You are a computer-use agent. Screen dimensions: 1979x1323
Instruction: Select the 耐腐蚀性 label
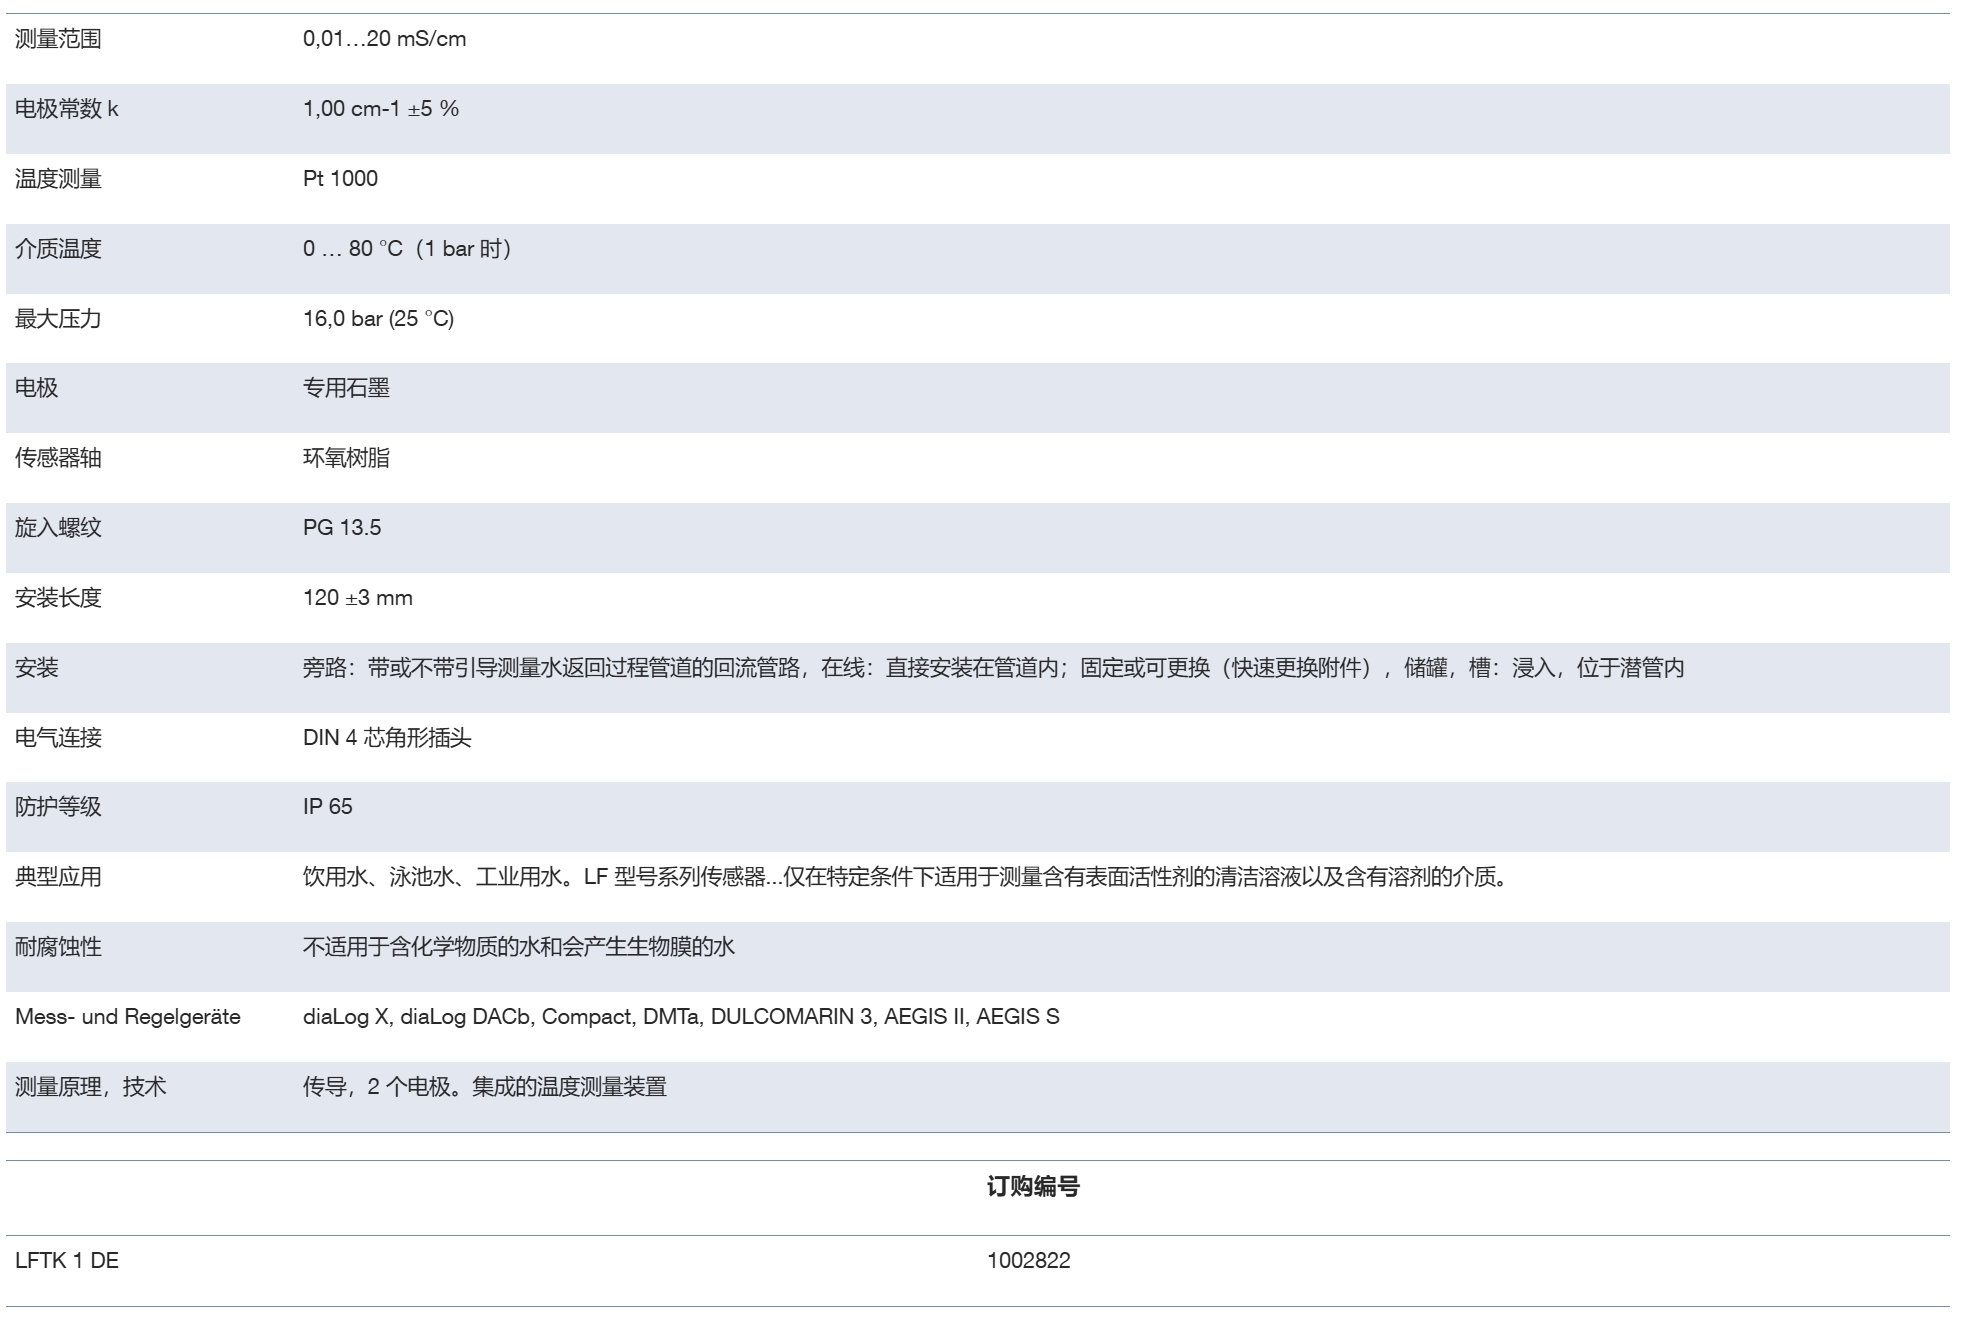point(58,947)
